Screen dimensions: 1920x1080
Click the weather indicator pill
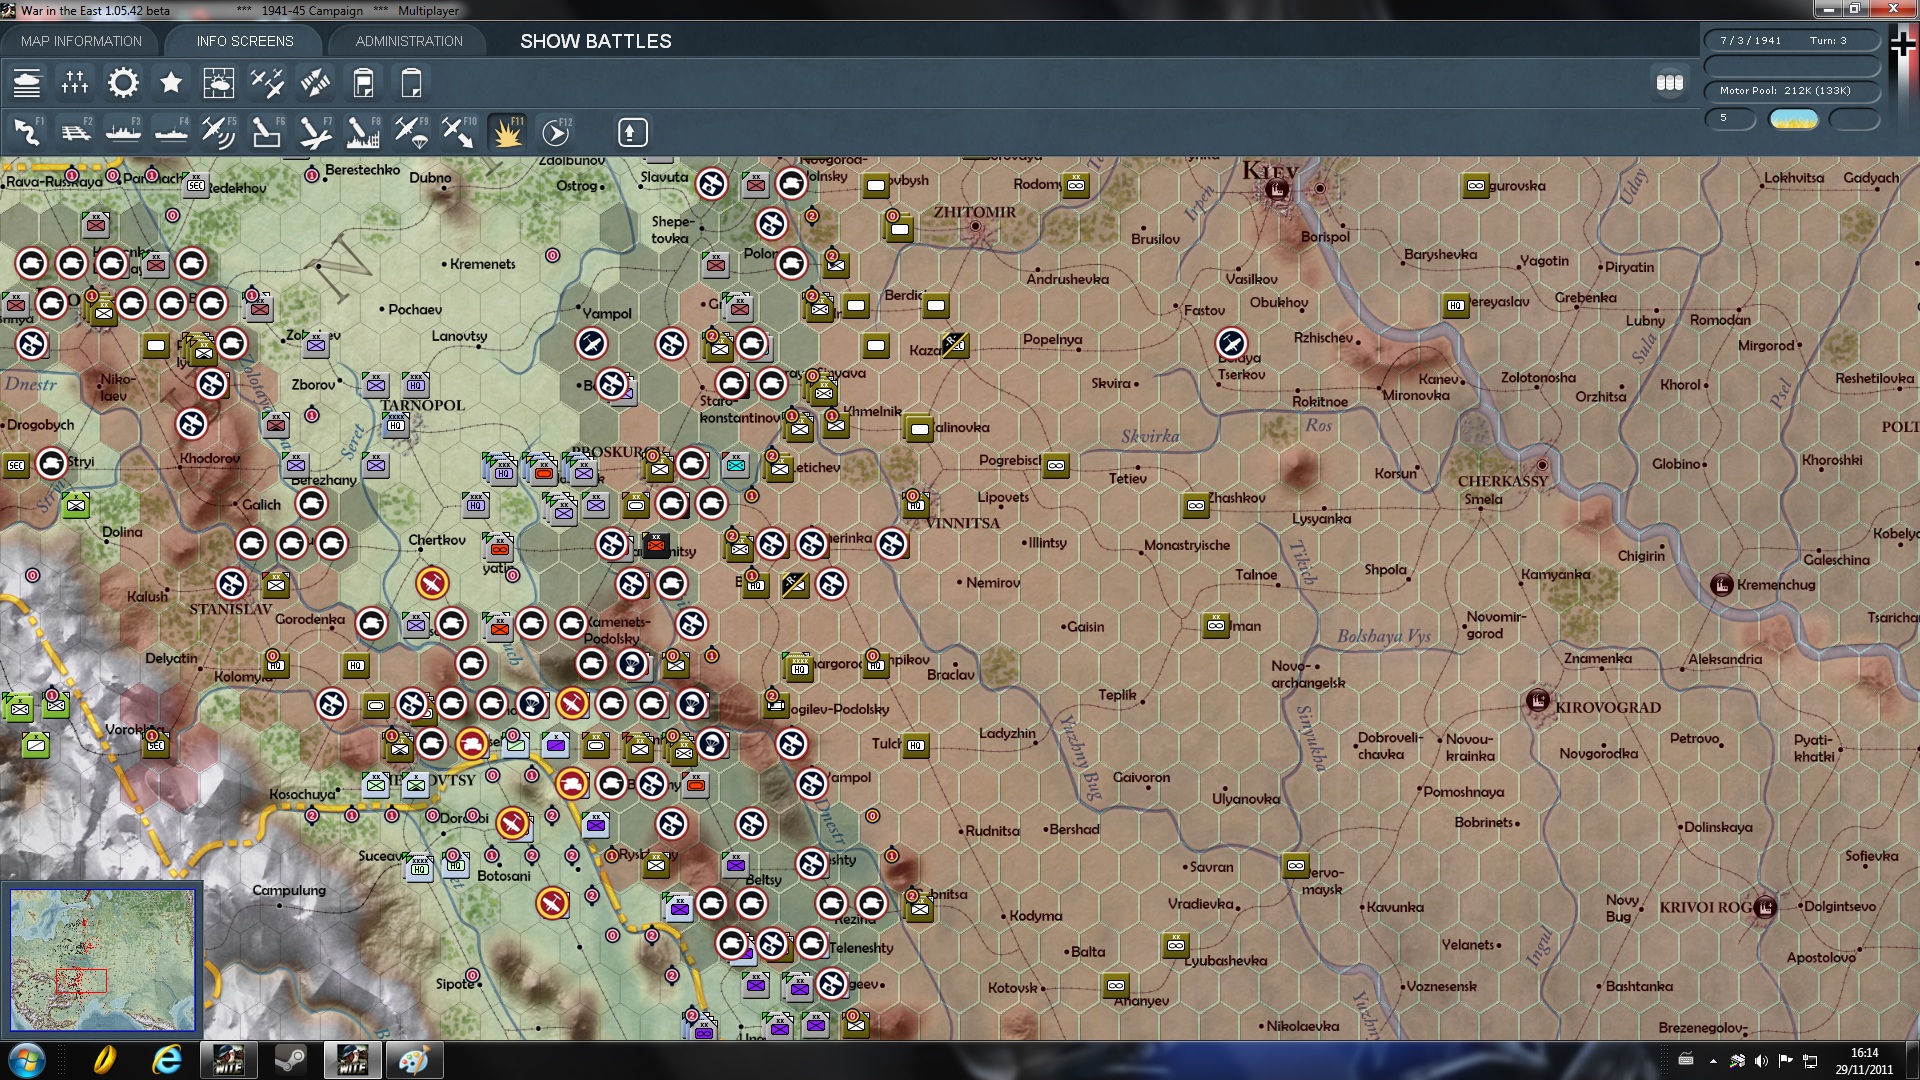(x=1793, y=119)
